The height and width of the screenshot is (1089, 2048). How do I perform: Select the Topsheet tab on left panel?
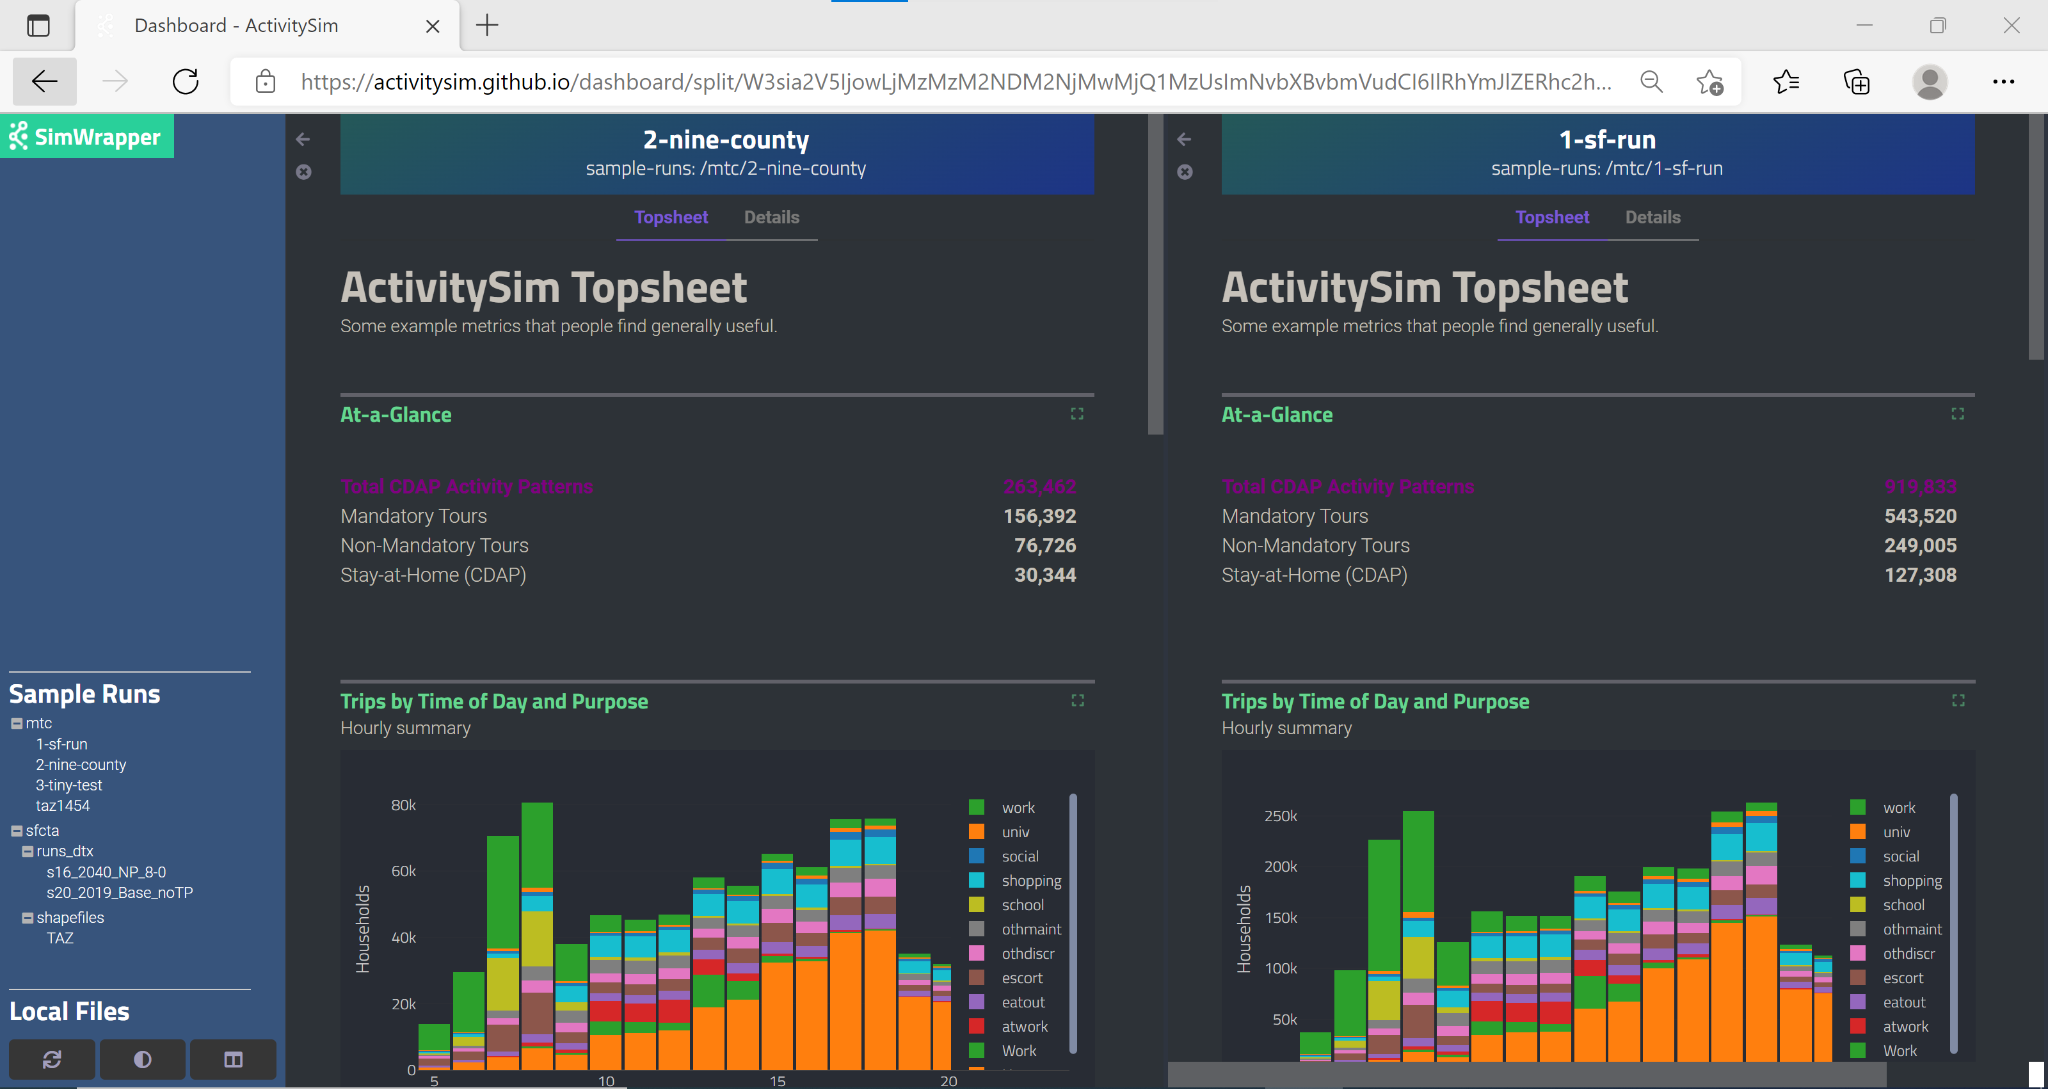click(672, 217)
